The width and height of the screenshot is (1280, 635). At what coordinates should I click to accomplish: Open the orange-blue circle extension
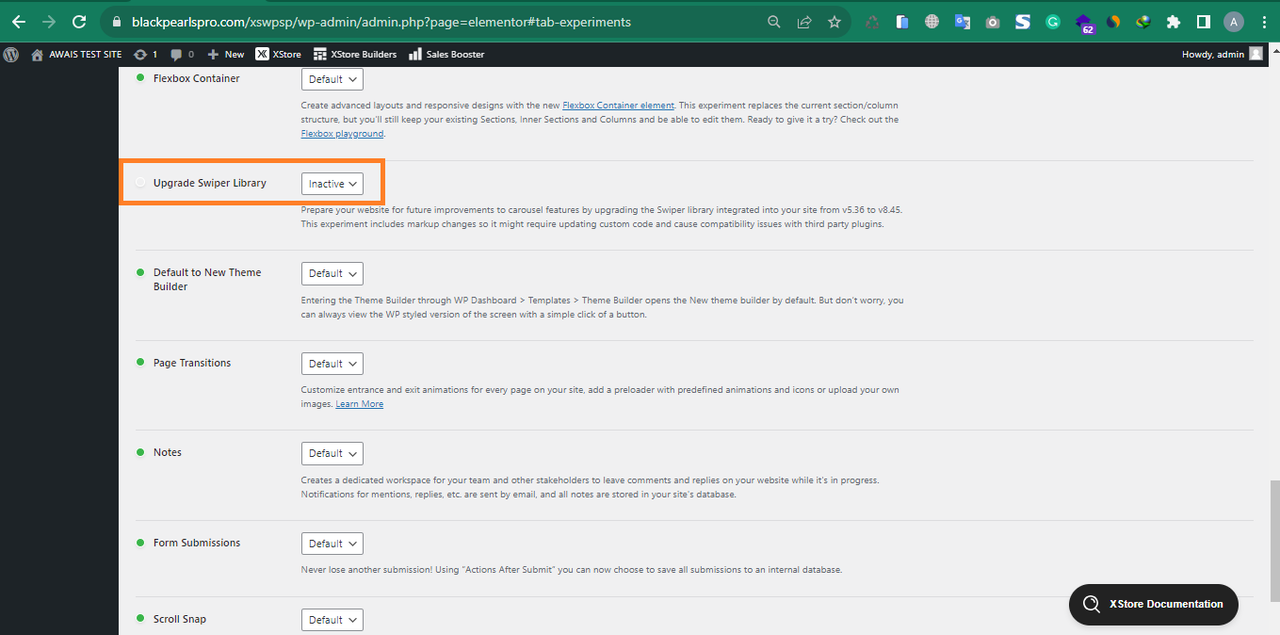click(1114, 21)
